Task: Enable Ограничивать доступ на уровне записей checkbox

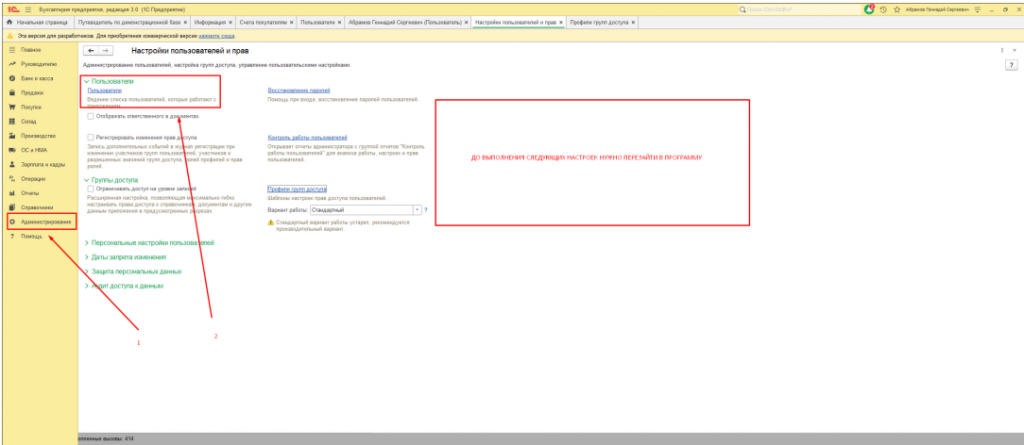Action: [90, 188]
